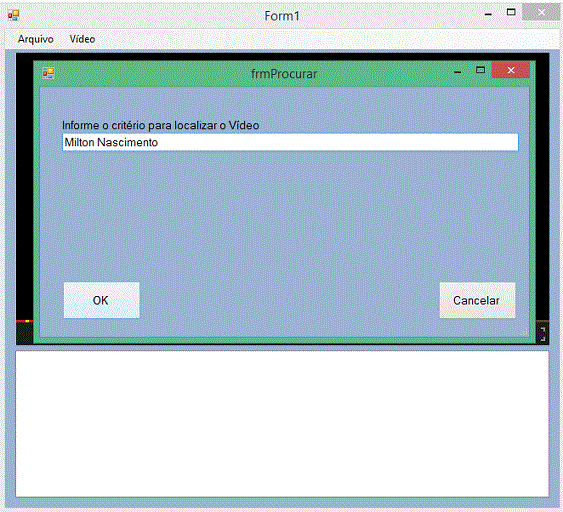The image size is (563, 512).
Task: Open the Vídeo menu
Action: pyautogui.click(x=82, y=39)
